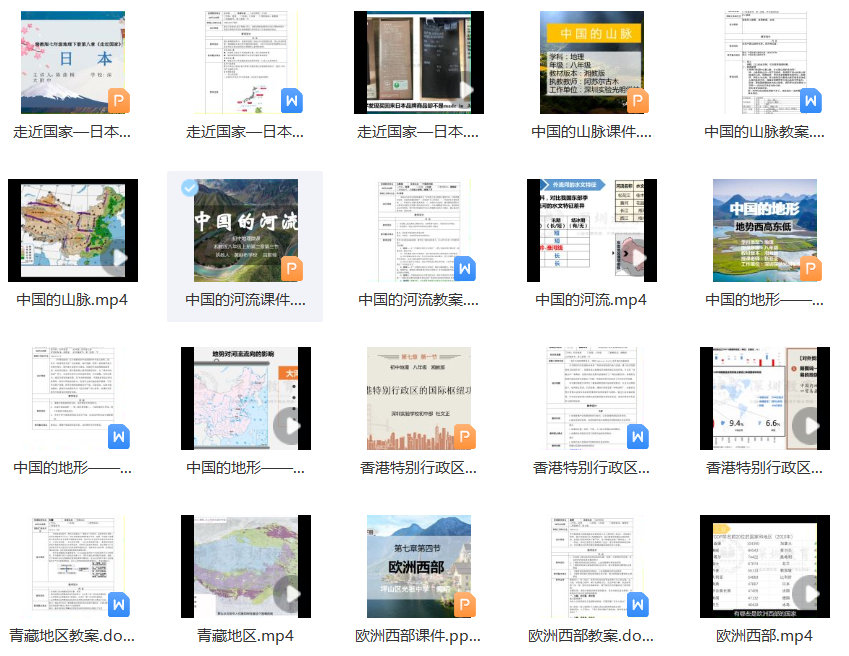Click the PPT badge on 欧洲西部课件

click(464, 604)
